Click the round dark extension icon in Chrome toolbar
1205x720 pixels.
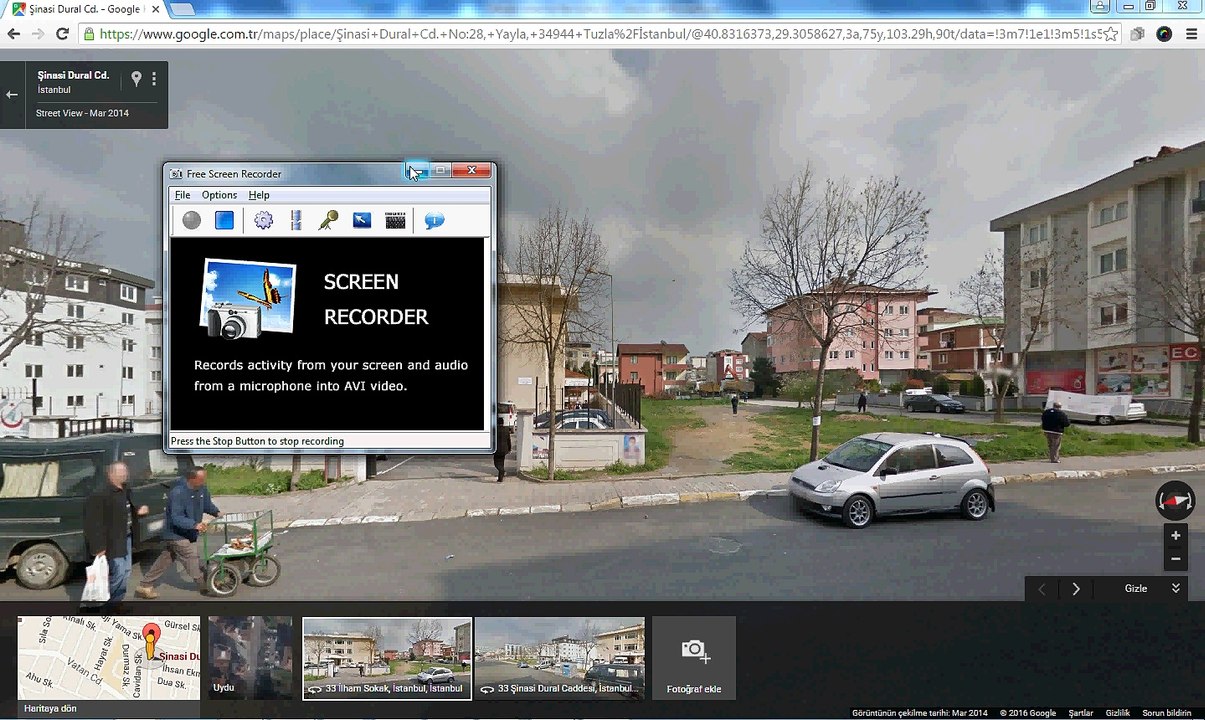pos(1164,34)
